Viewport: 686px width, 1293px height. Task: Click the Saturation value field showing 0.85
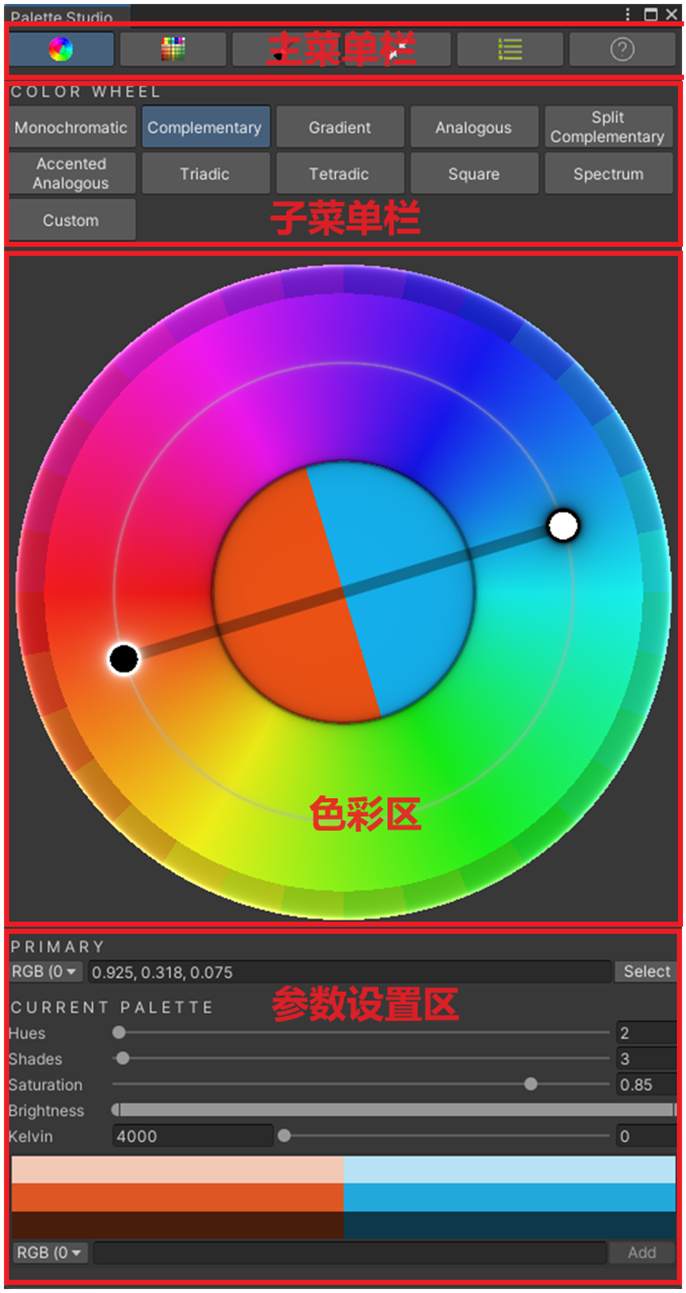(646, 1085)
